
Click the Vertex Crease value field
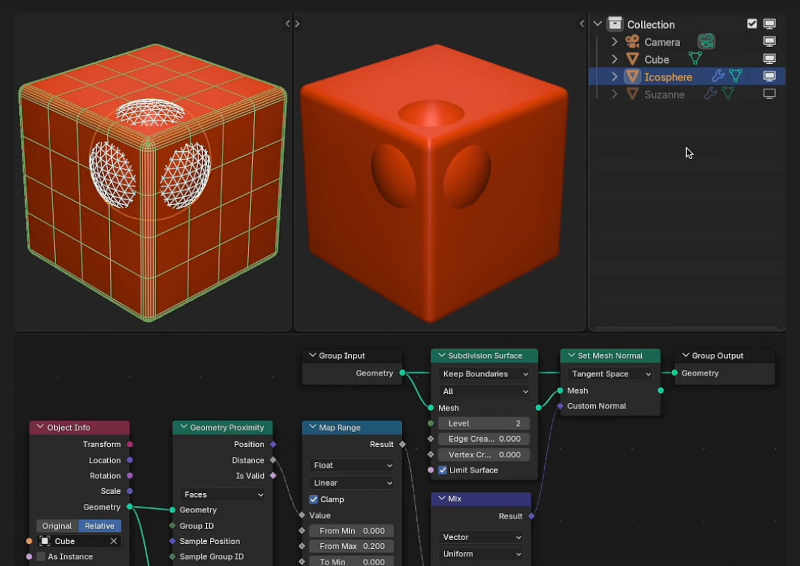pyautogui.click(x=484, y=455)
